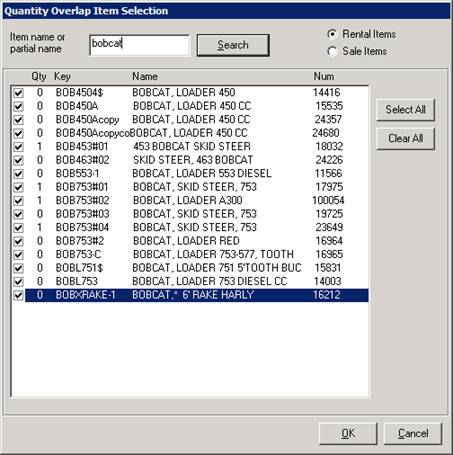This screenshot has height=455, width=453.
Task: Select BOBCAT, LOADER 553 DIESEL row
Action: point(197,173)
